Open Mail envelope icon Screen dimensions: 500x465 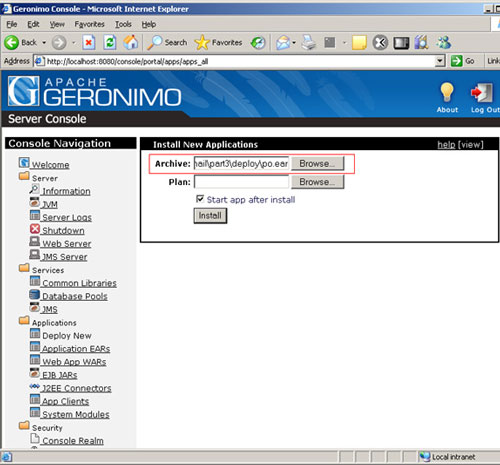pos(283,43)
